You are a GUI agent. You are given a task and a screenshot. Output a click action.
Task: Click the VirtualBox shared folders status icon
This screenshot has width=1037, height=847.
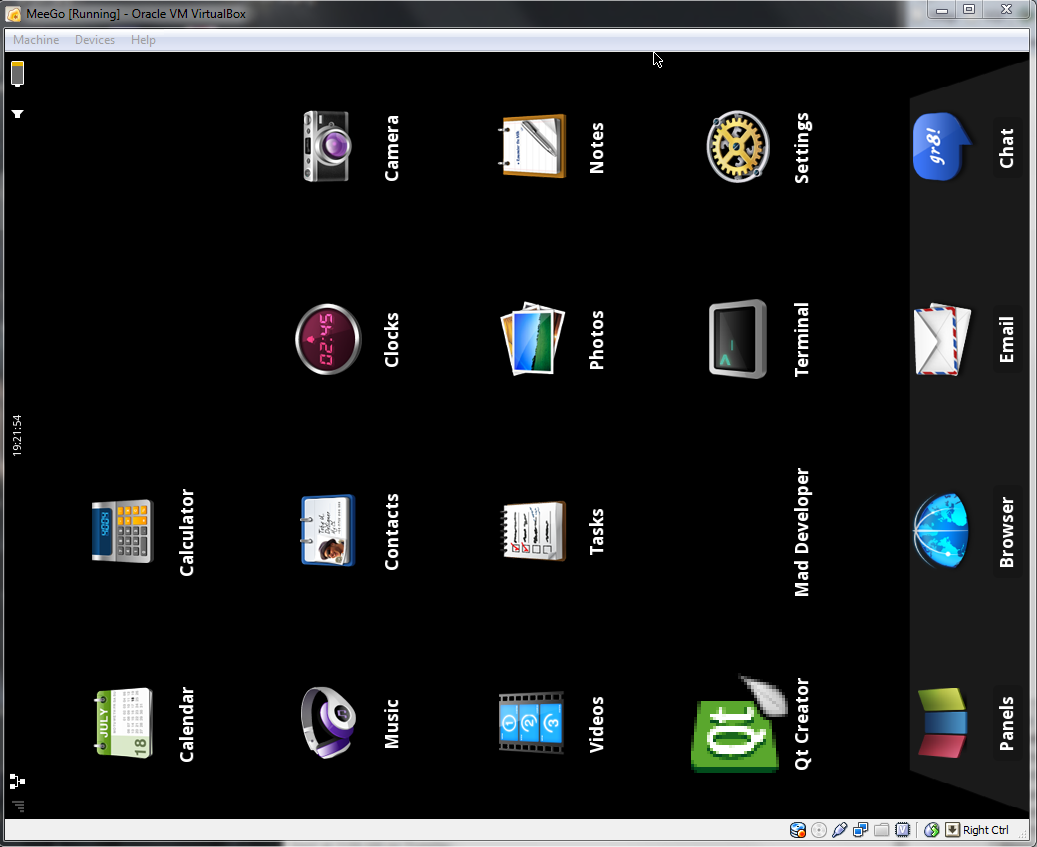pyautogui.click(x=882, y=830)
